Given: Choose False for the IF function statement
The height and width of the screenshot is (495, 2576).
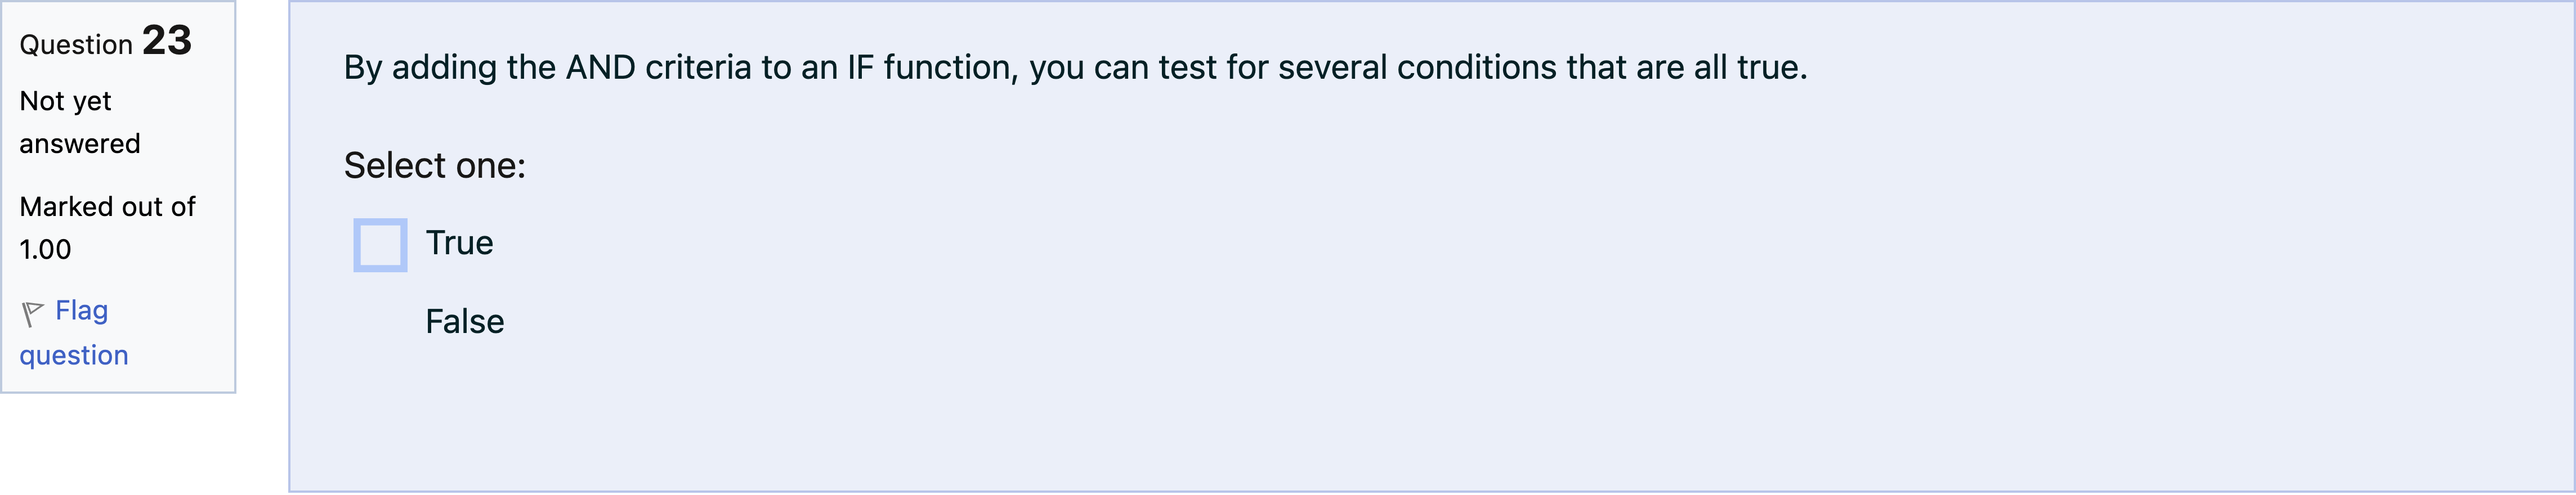Looking at the screenshot, I should point(465,321).
